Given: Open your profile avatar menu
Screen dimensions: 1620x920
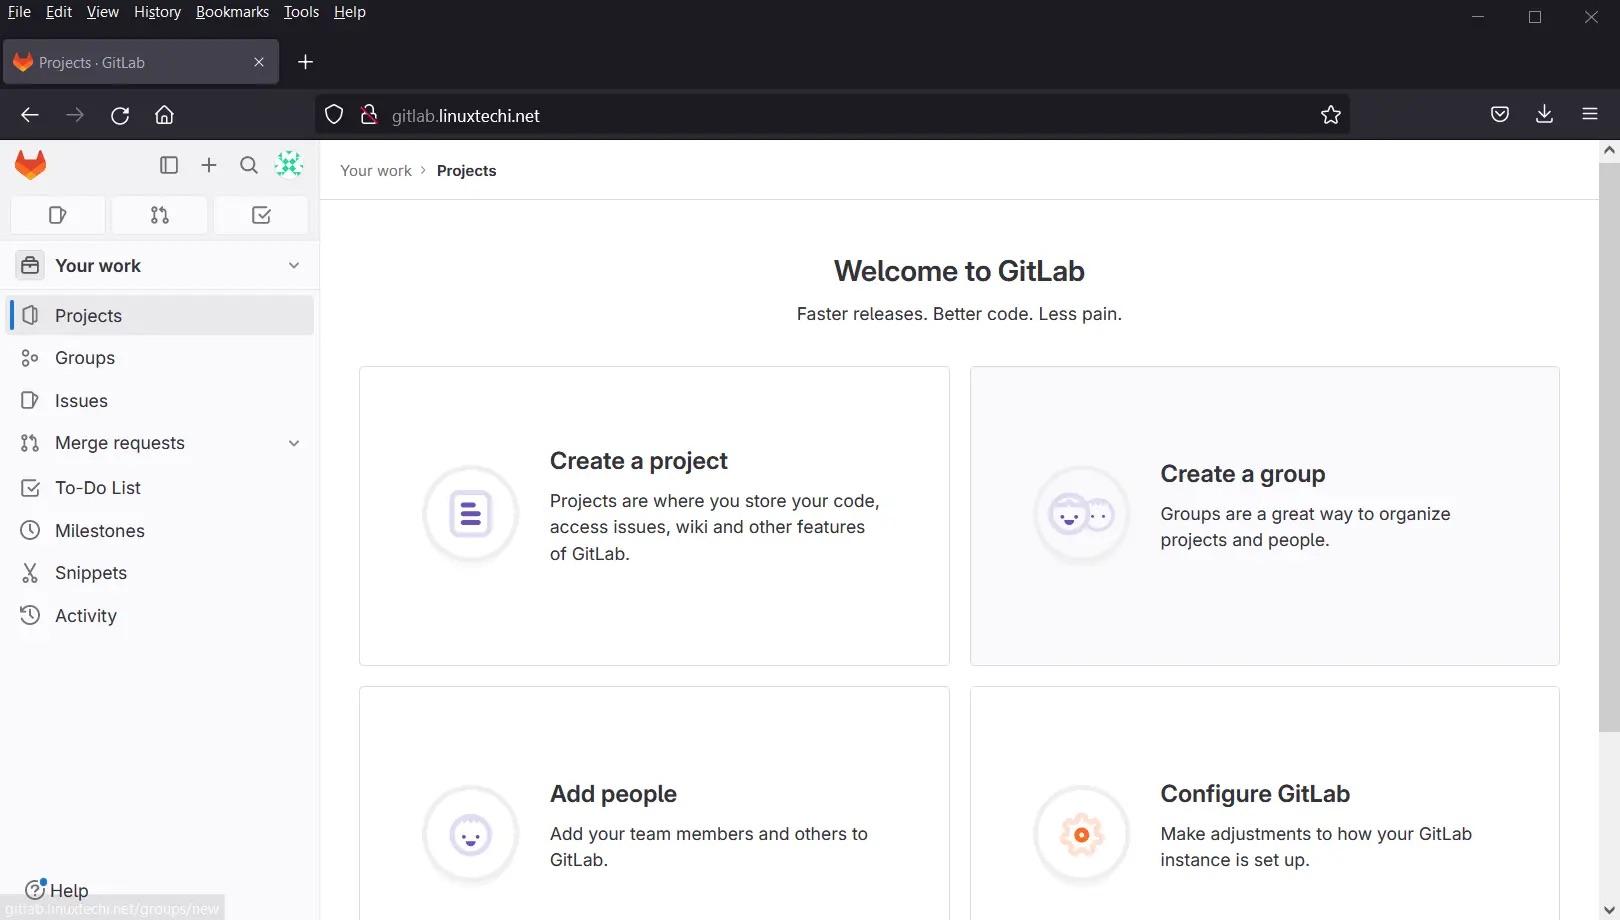Looking at the screenshot, I should pos(288,164).
